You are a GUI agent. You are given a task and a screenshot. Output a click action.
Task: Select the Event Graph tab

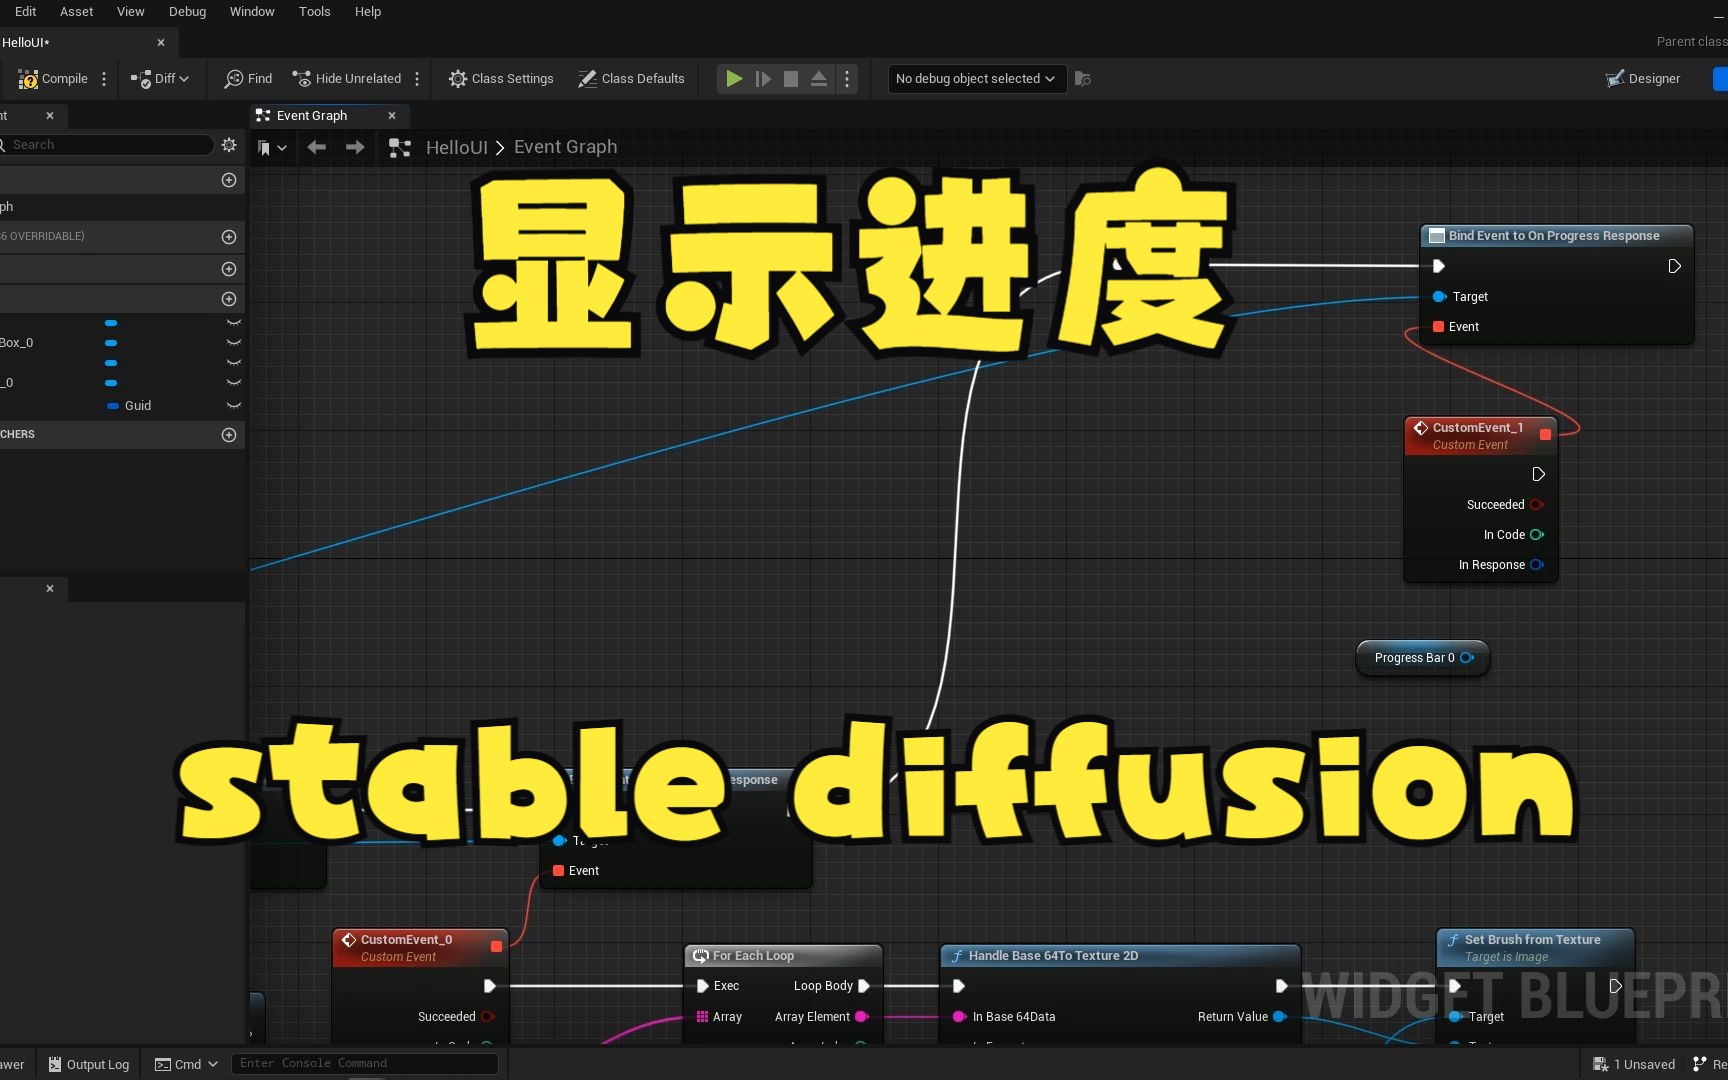click(x=312, y=116)
